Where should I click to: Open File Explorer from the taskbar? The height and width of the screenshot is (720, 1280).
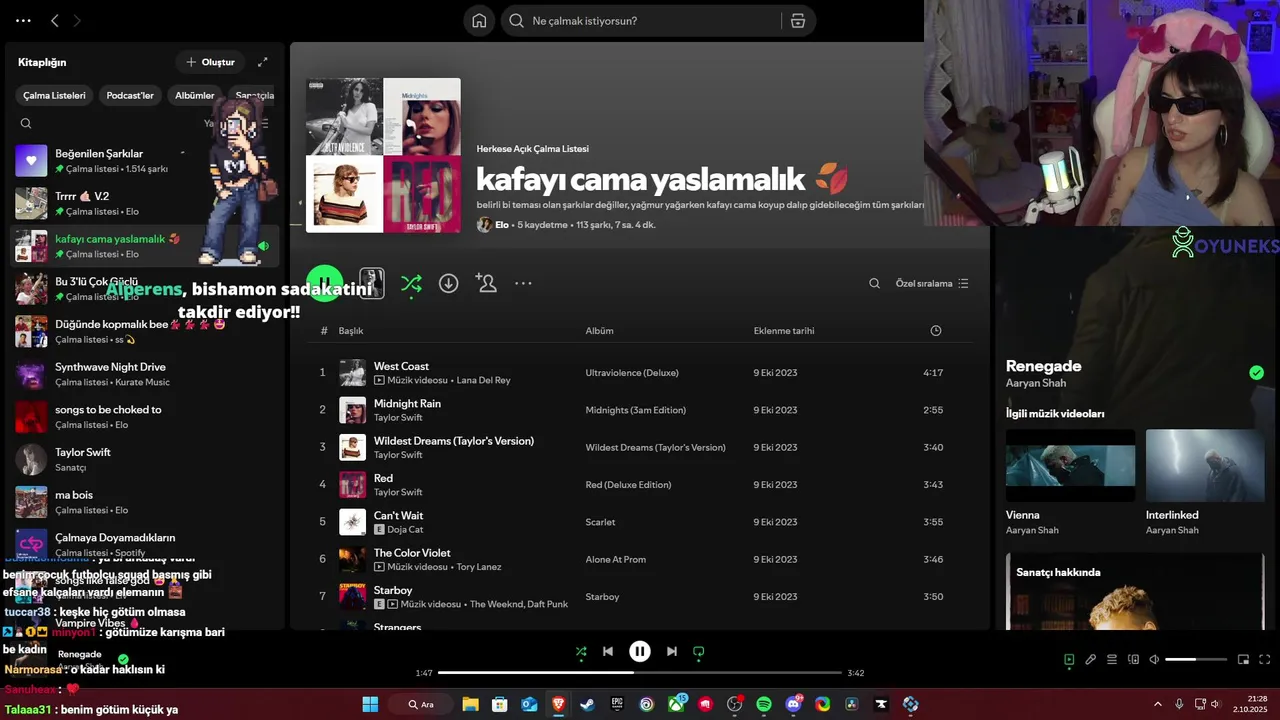pos(470,704)
